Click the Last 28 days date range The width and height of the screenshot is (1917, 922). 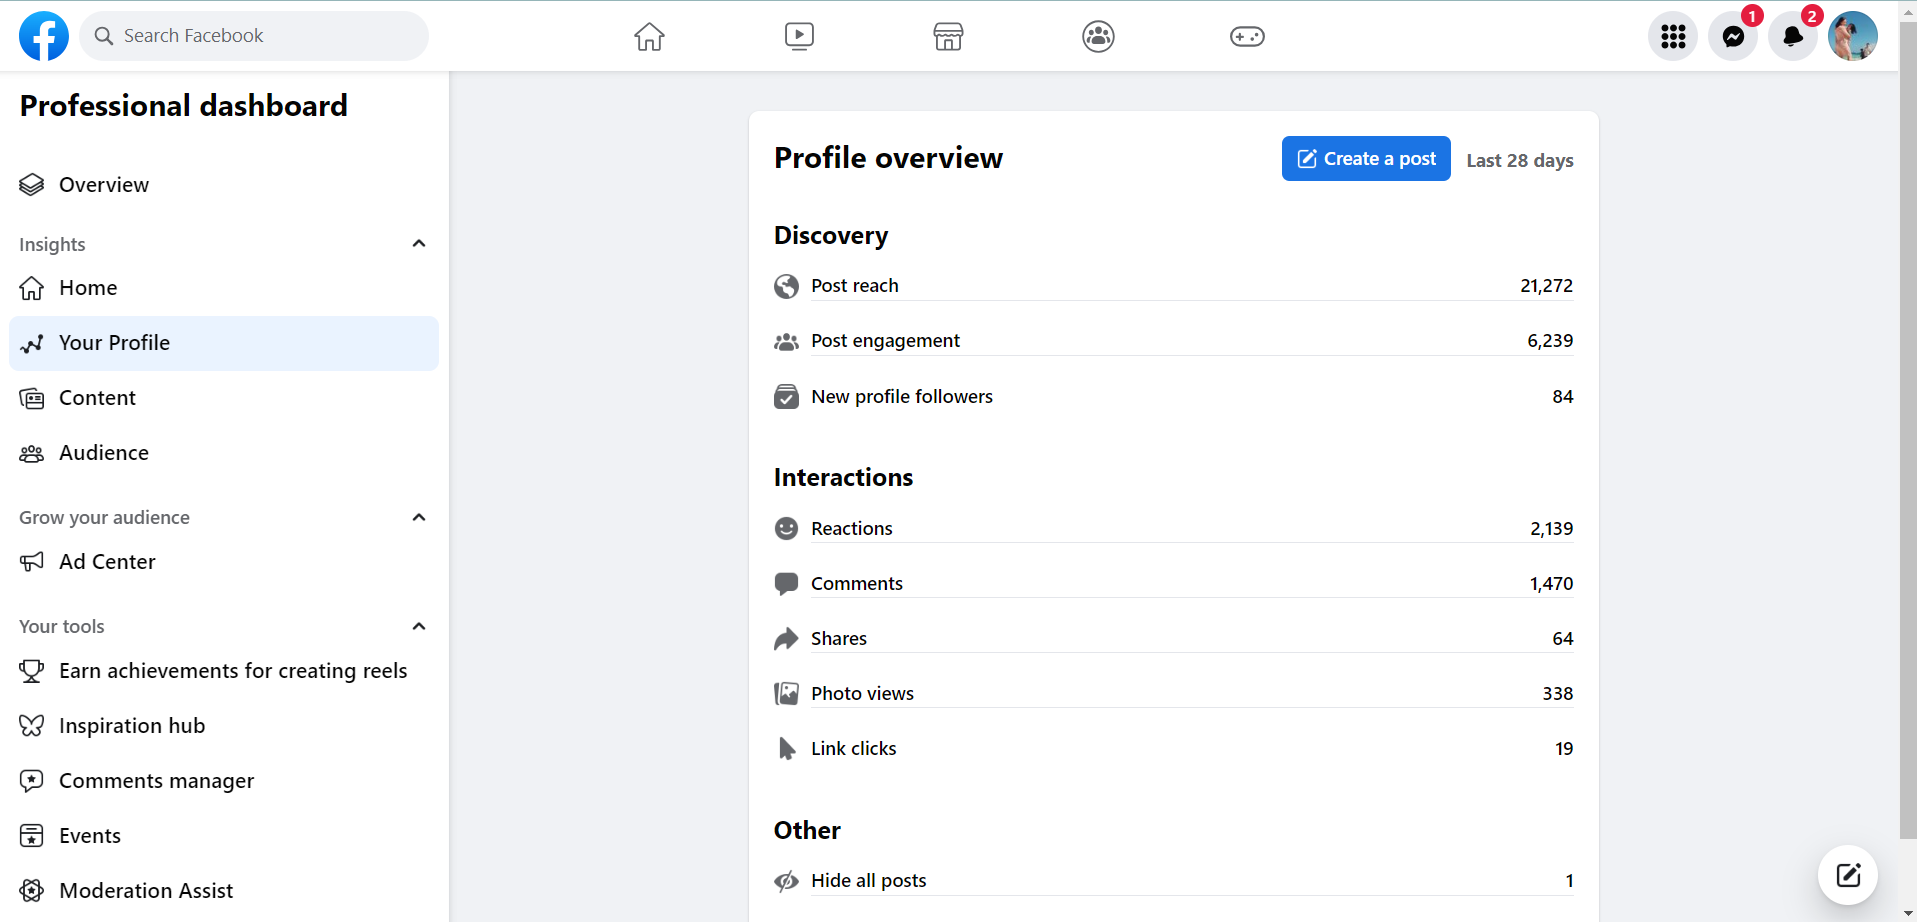pos(1519,160)
